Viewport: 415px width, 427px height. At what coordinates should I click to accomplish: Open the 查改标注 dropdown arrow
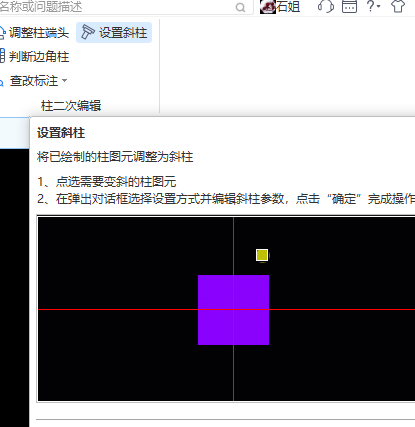coord(65,80)
